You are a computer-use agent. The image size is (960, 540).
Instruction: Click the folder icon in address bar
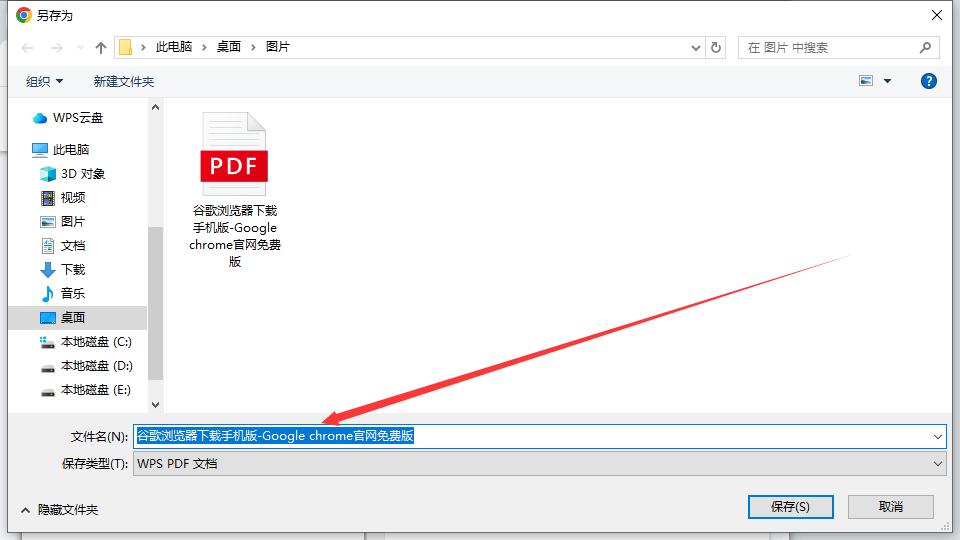(126, 47)
